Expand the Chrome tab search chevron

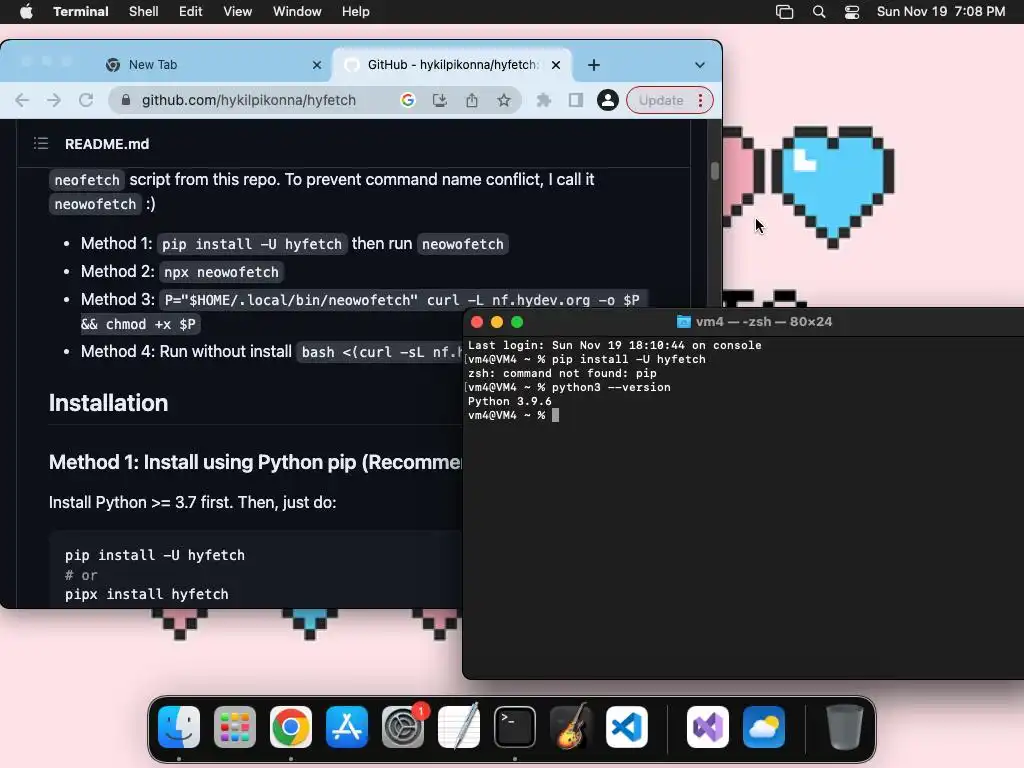point(700,65)
